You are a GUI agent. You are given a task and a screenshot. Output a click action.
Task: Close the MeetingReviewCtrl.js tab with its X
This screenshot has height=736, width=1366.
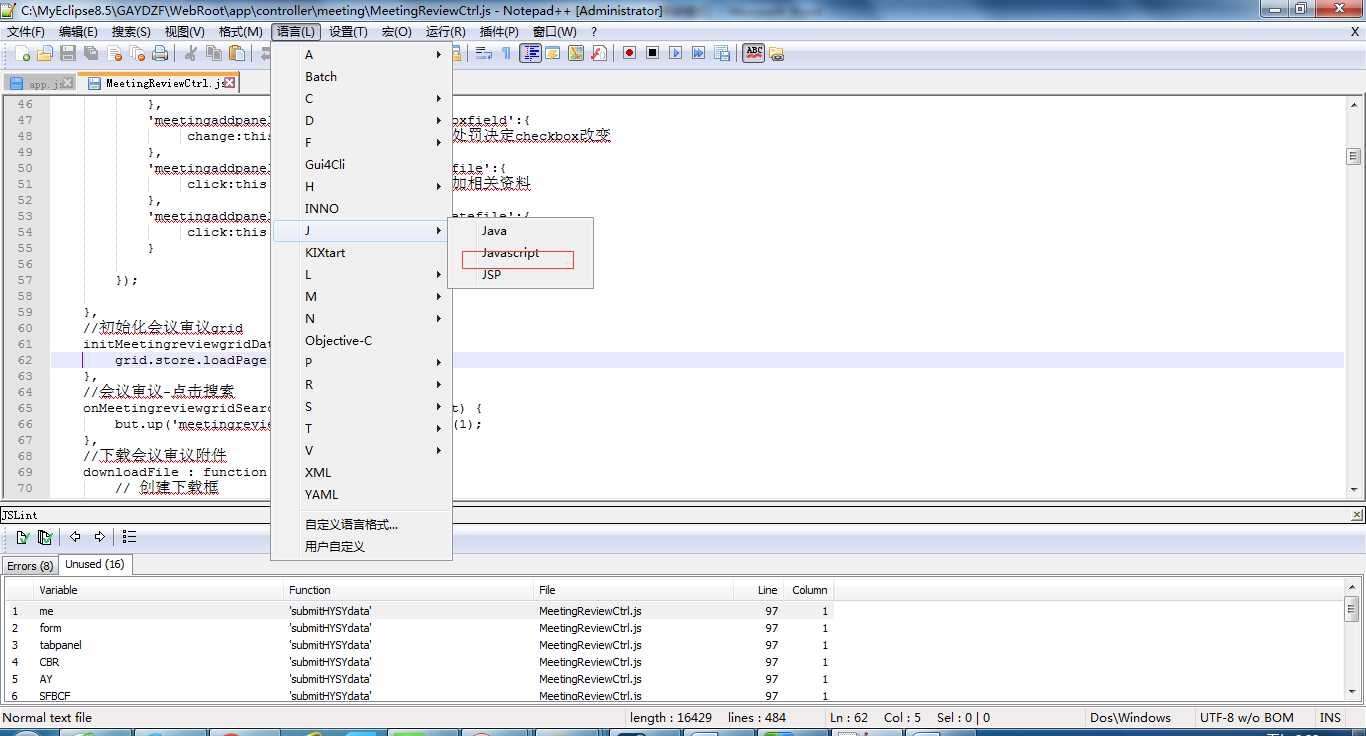231,83
